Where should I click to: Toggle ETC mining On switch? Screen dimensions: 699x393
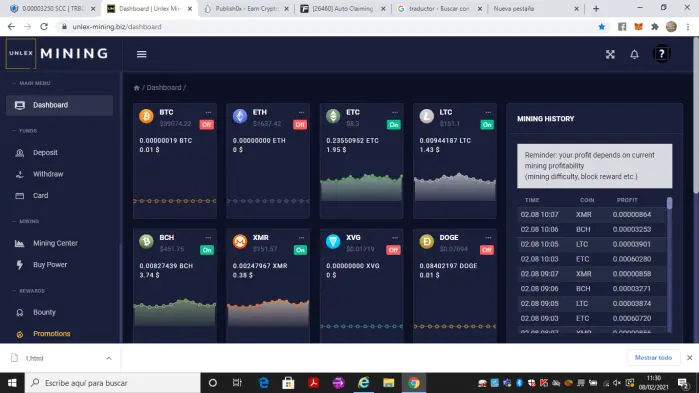(394, 125)
